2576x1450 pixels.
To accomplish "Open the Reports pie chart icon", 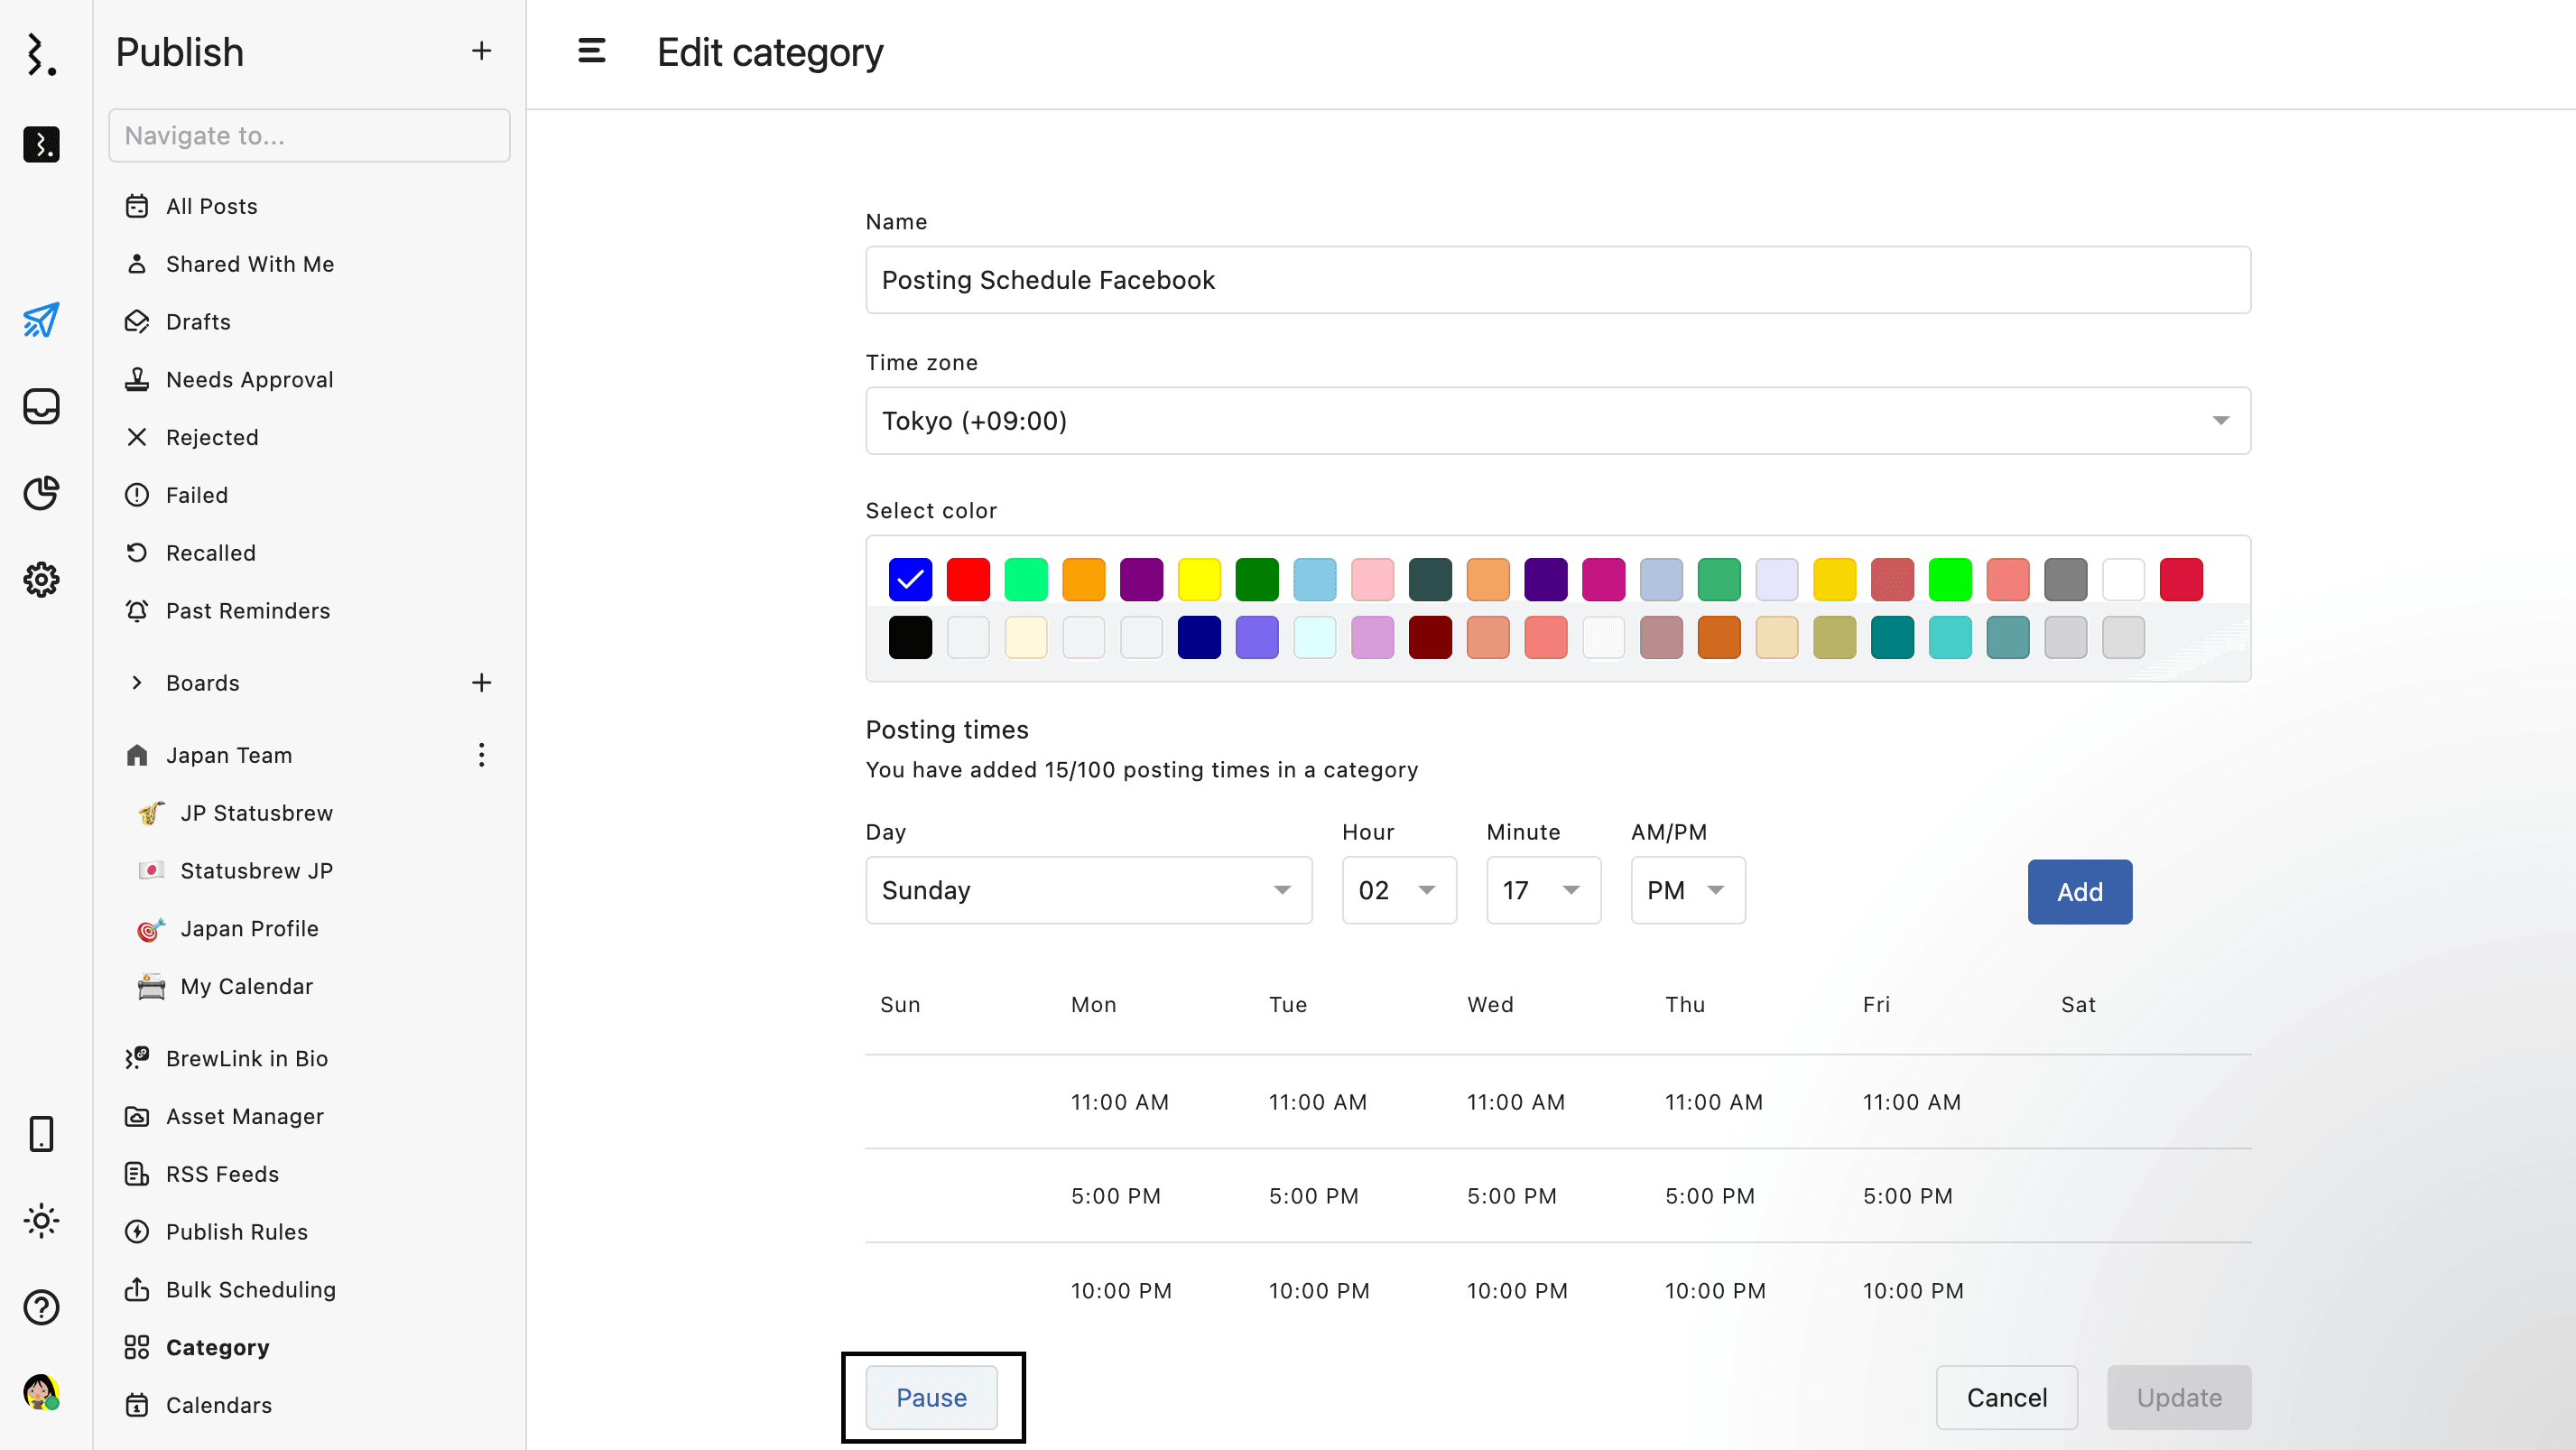I will click(x=41, y=493).
